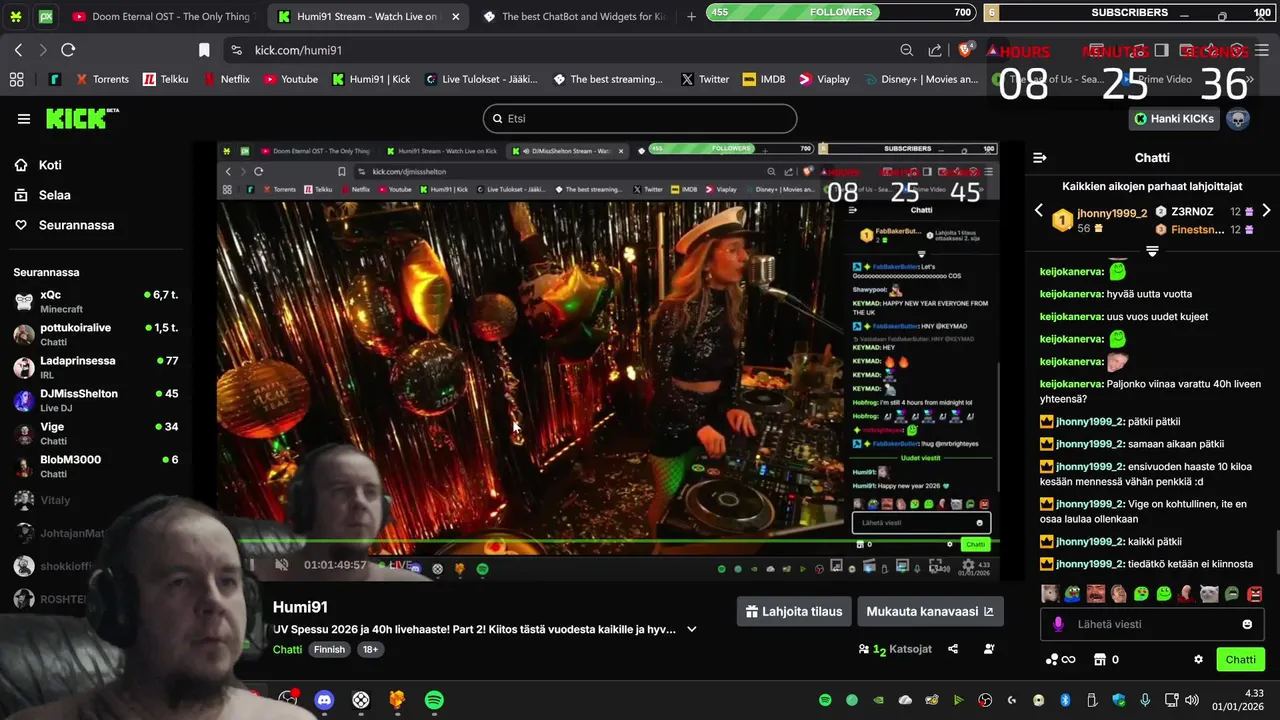Click the Katsojat viewer count

coord(895,649)
